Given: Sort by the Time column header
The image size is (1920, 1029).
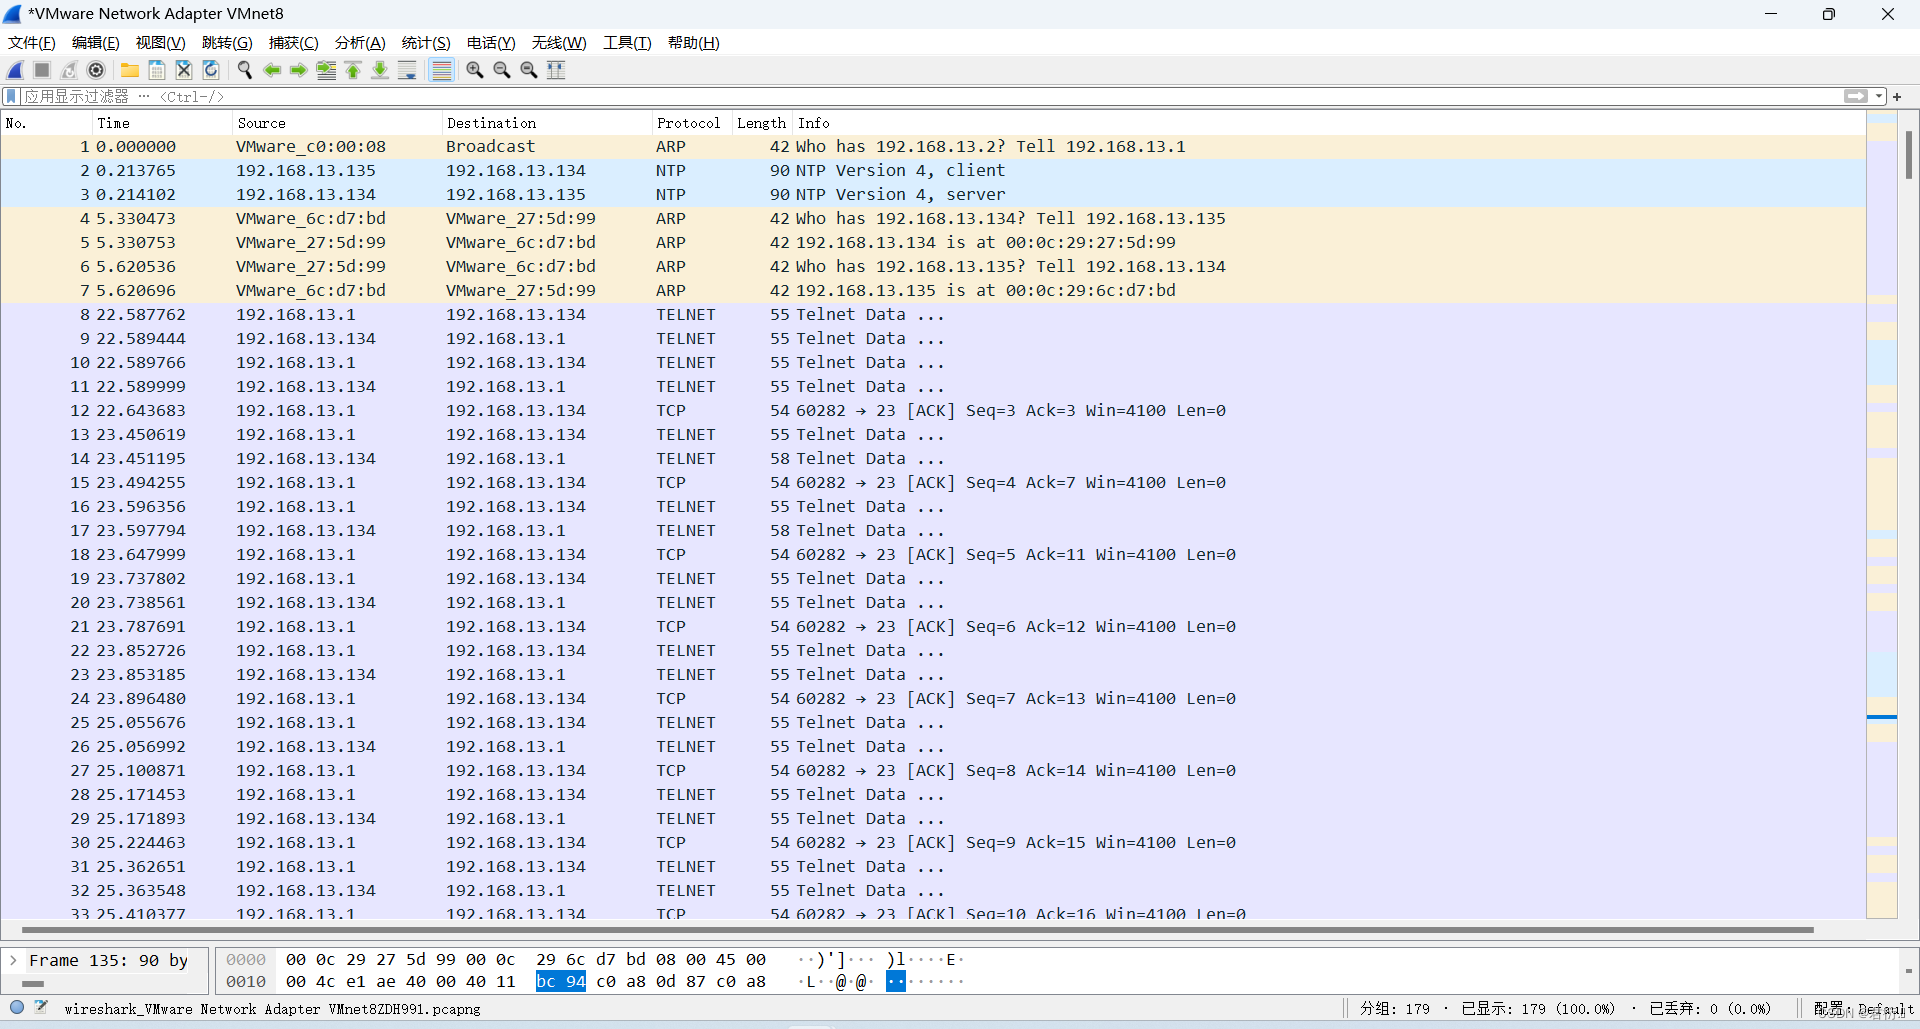Looking at the screenshot, I should (162, 123).
